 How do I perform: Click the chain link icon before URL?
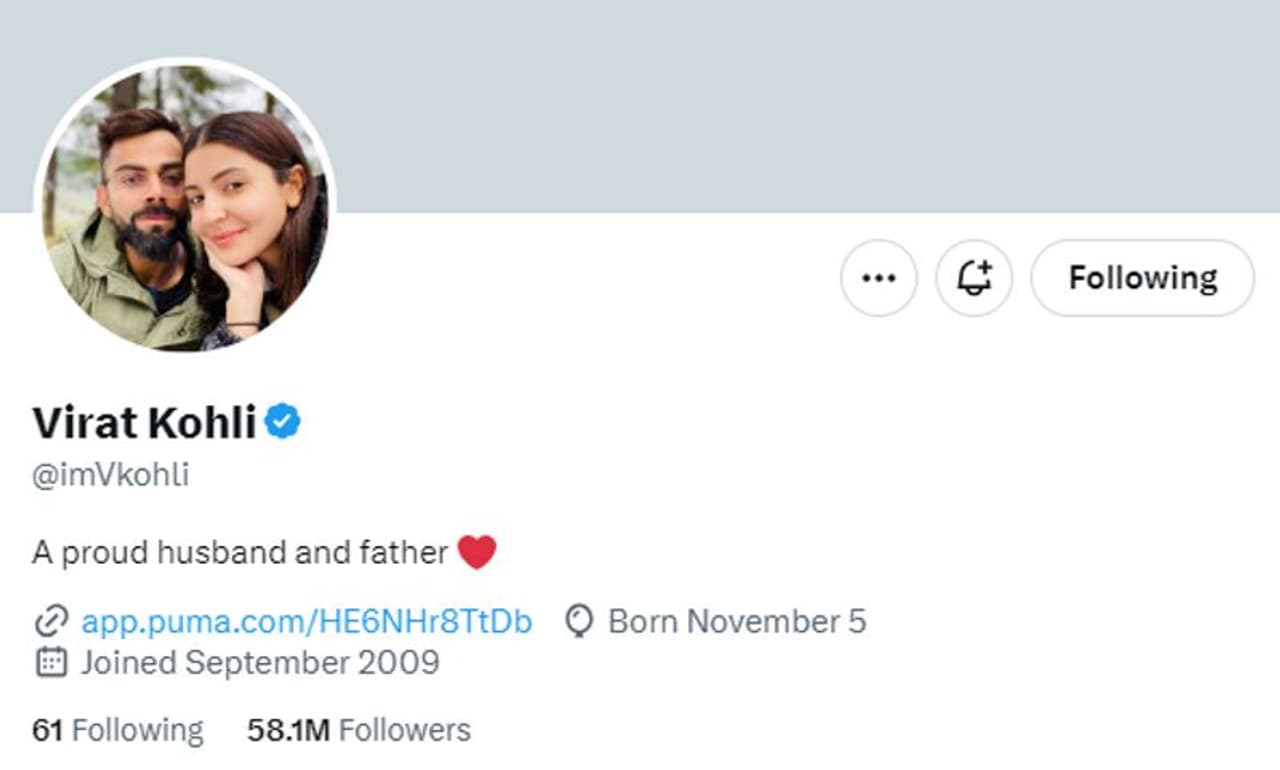pos(50,622)
